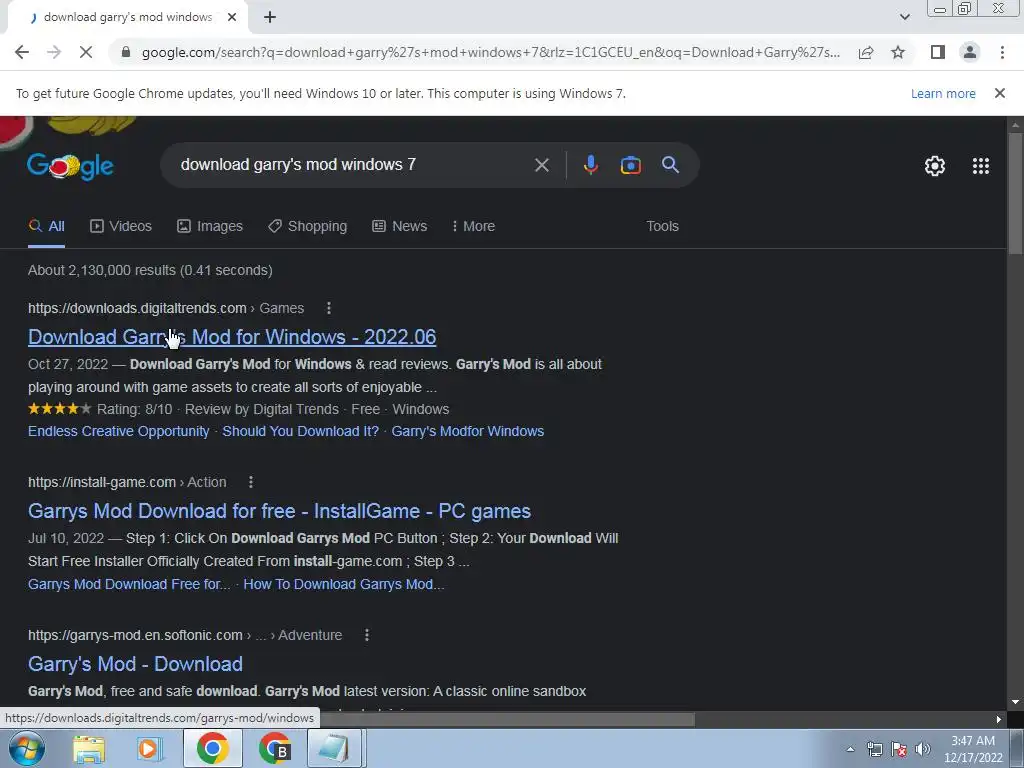Open options for install-game.com result
The image size is (1024, 768).
click(x=251, y=483)
